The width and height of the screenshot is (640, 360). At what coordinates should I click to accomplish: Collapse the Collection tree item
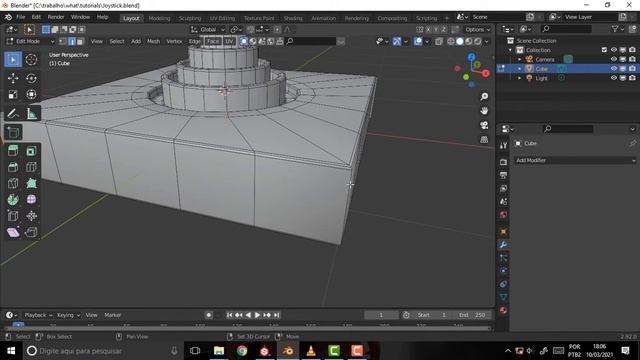point(510,50)
